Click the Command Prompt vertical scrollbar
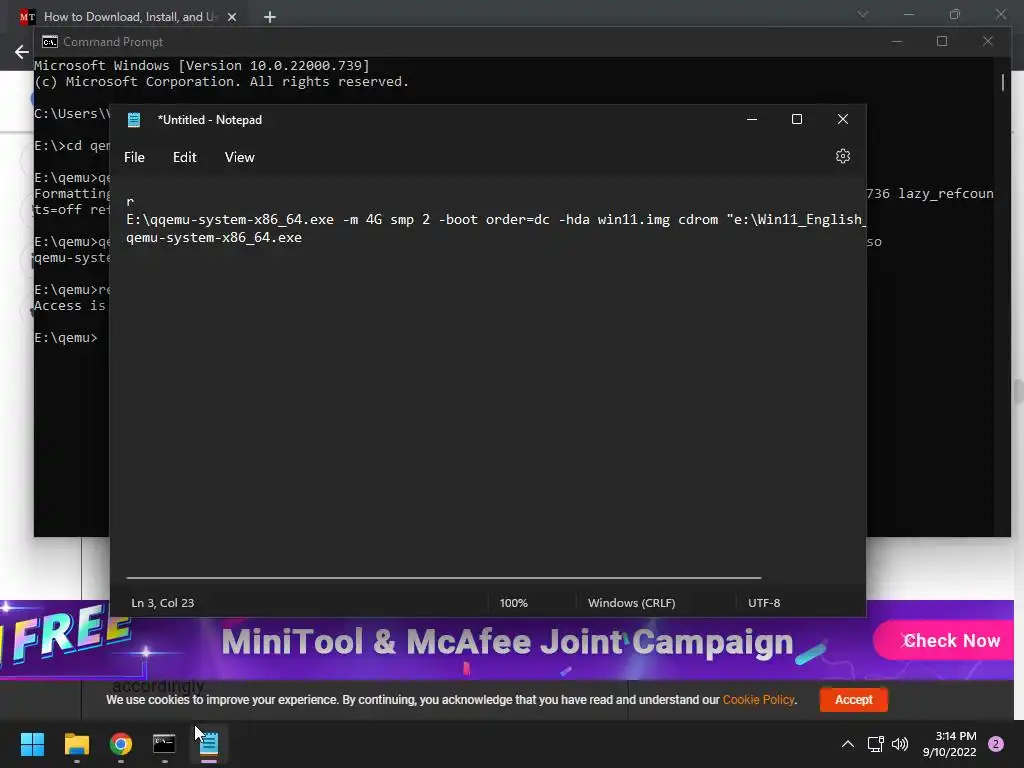1024x768 pixels. [1003, 82]
